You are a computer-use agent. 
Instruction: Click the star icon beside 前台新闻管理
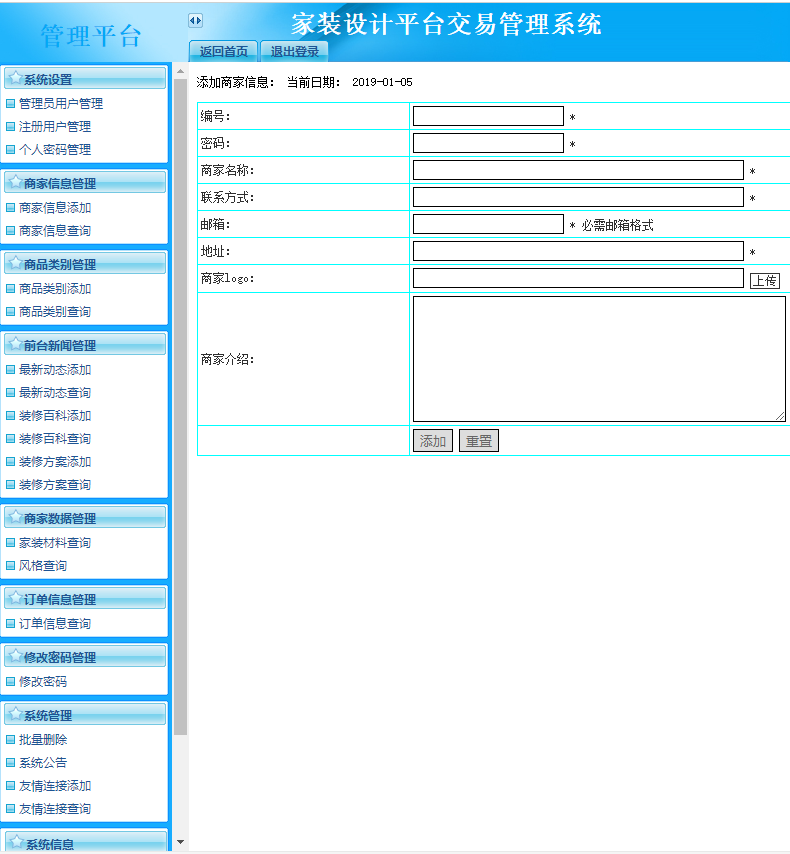[x=15, y=344]
